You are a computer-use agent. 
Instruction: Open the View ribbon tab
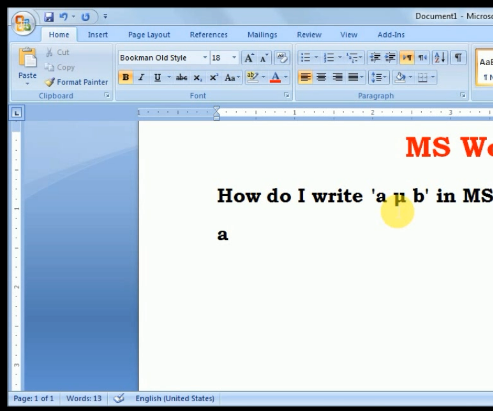(x=349, y=35)
